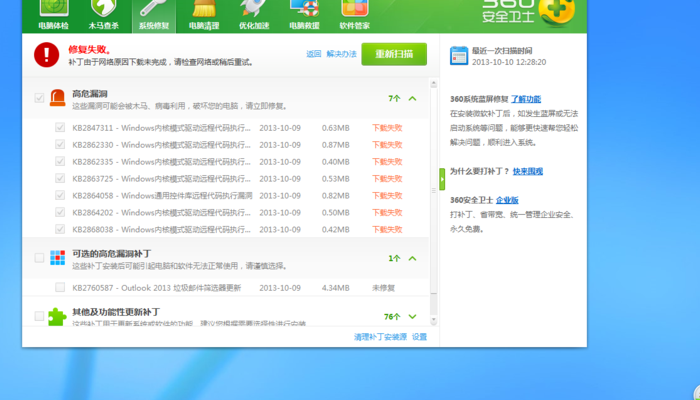Click the green puzzle piece icon
The height and width of the screenshot is (400, 700).
pos(57,317)
